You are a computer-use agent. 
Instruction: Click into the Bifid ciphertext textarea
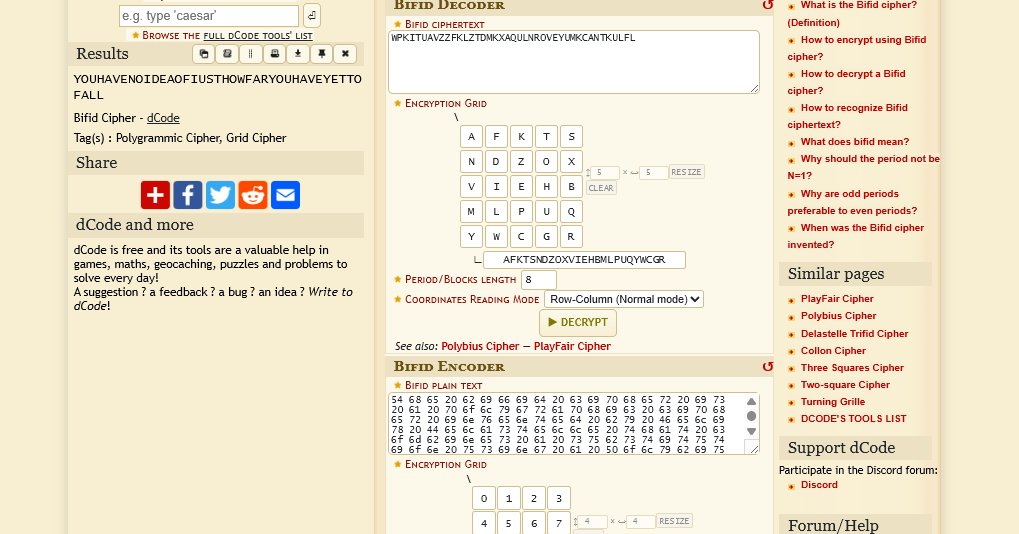tap(574, 62)
